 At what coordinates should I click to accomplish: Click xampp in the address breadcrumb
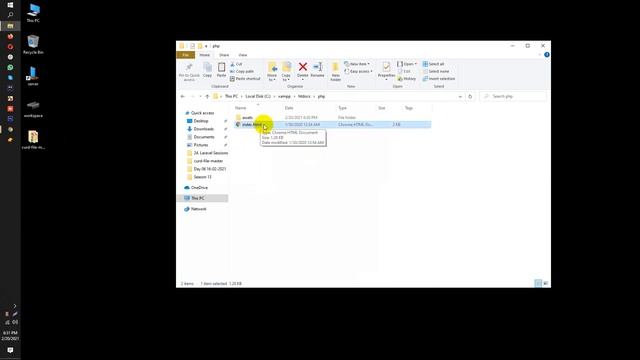click(284, 96)
